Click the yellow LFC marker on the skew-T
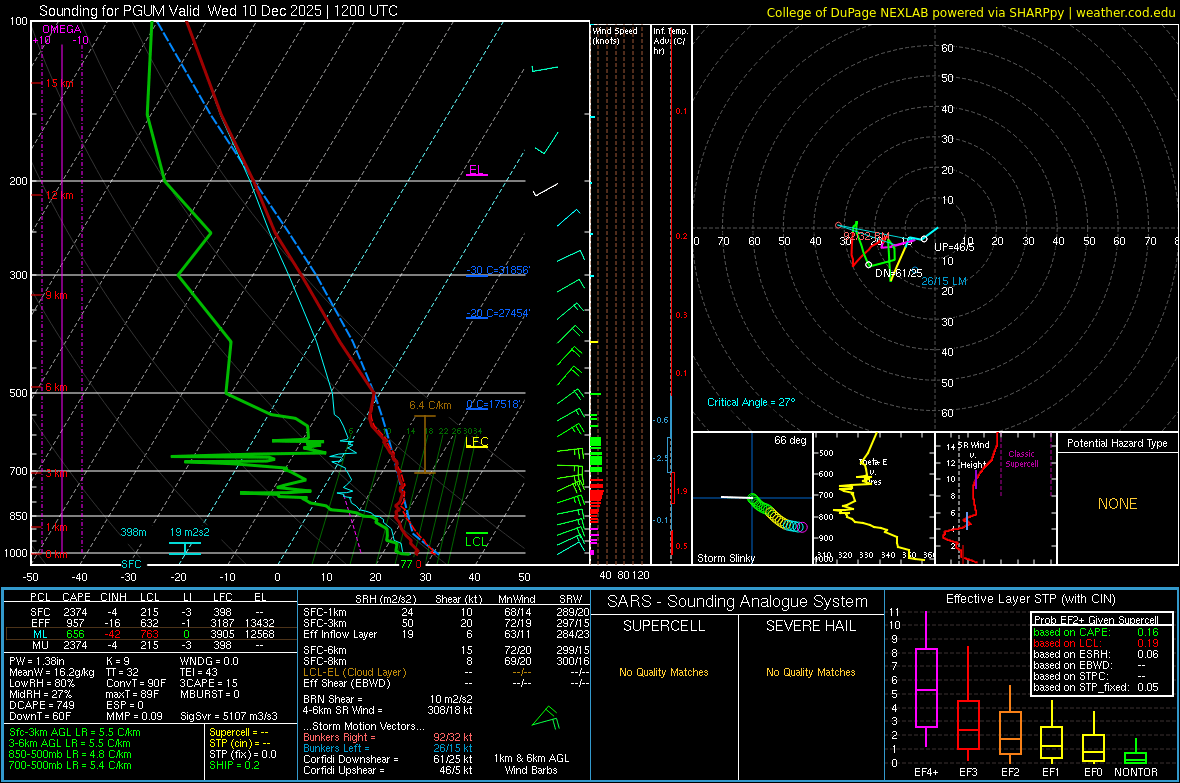This screenshot has width=1180, height=783. [x=476, y=442]
